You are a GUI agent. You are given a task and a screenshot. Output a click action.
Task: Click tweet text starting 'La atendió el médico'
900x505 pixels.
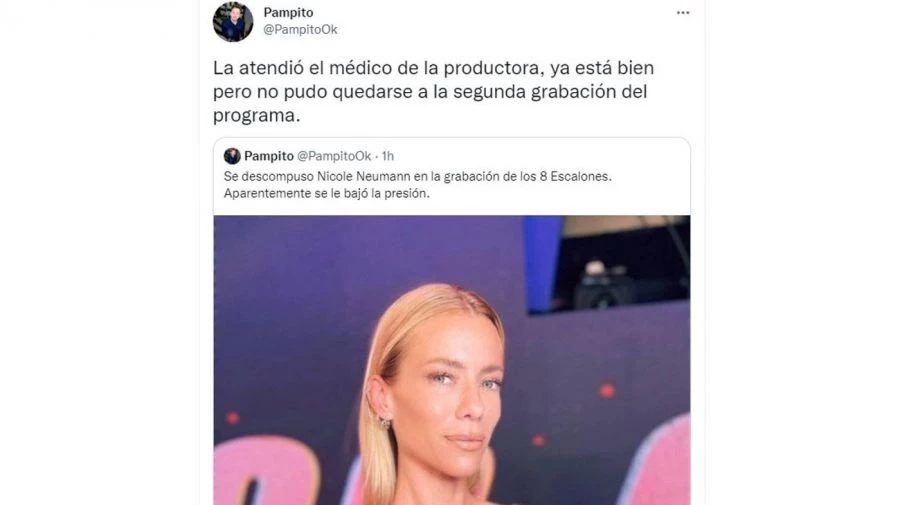(433, 92)
